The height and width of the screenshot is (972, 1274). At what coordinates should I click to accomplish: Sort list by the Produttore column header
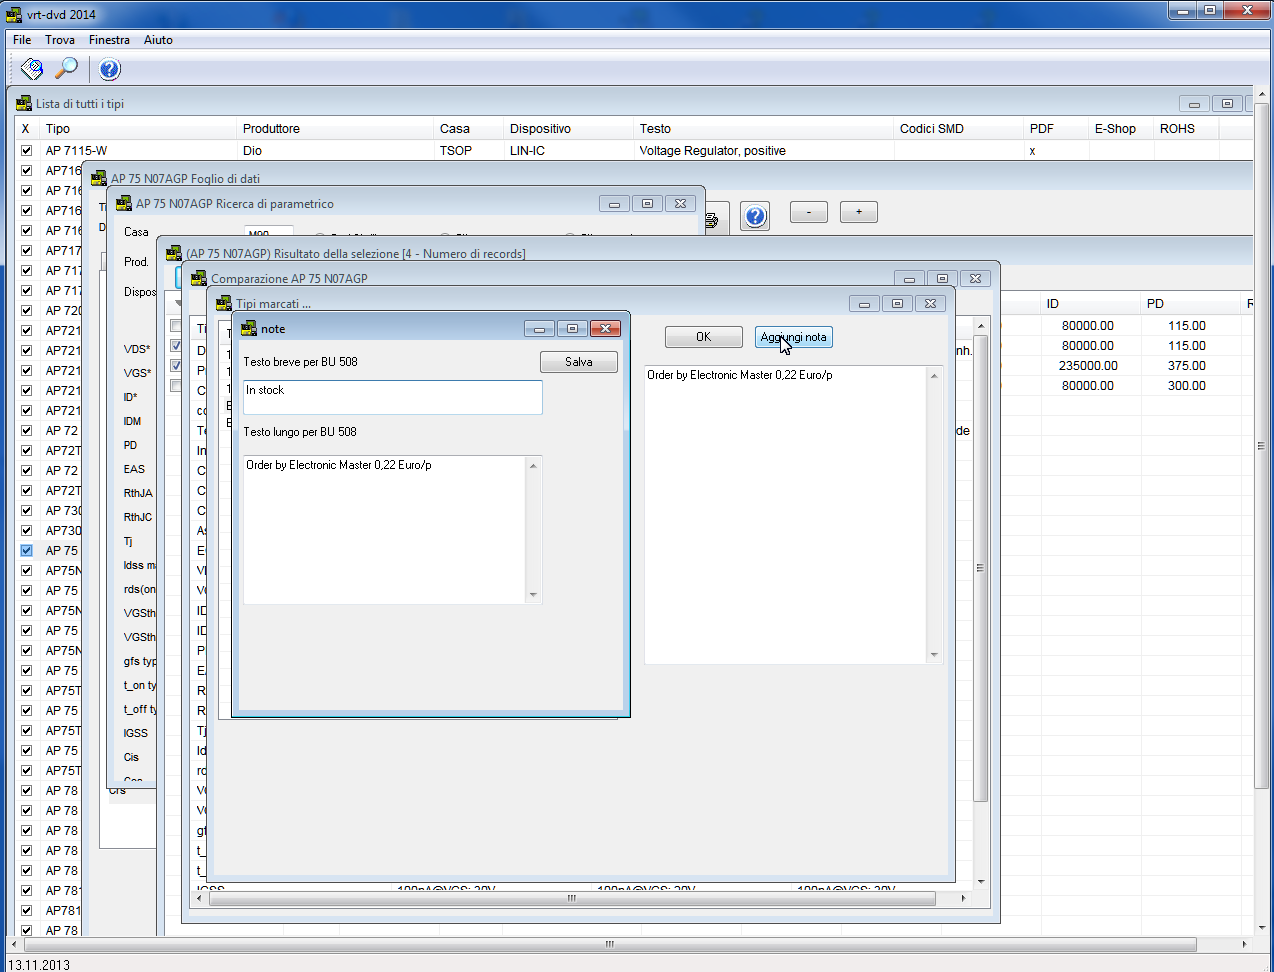click(271, 129)
